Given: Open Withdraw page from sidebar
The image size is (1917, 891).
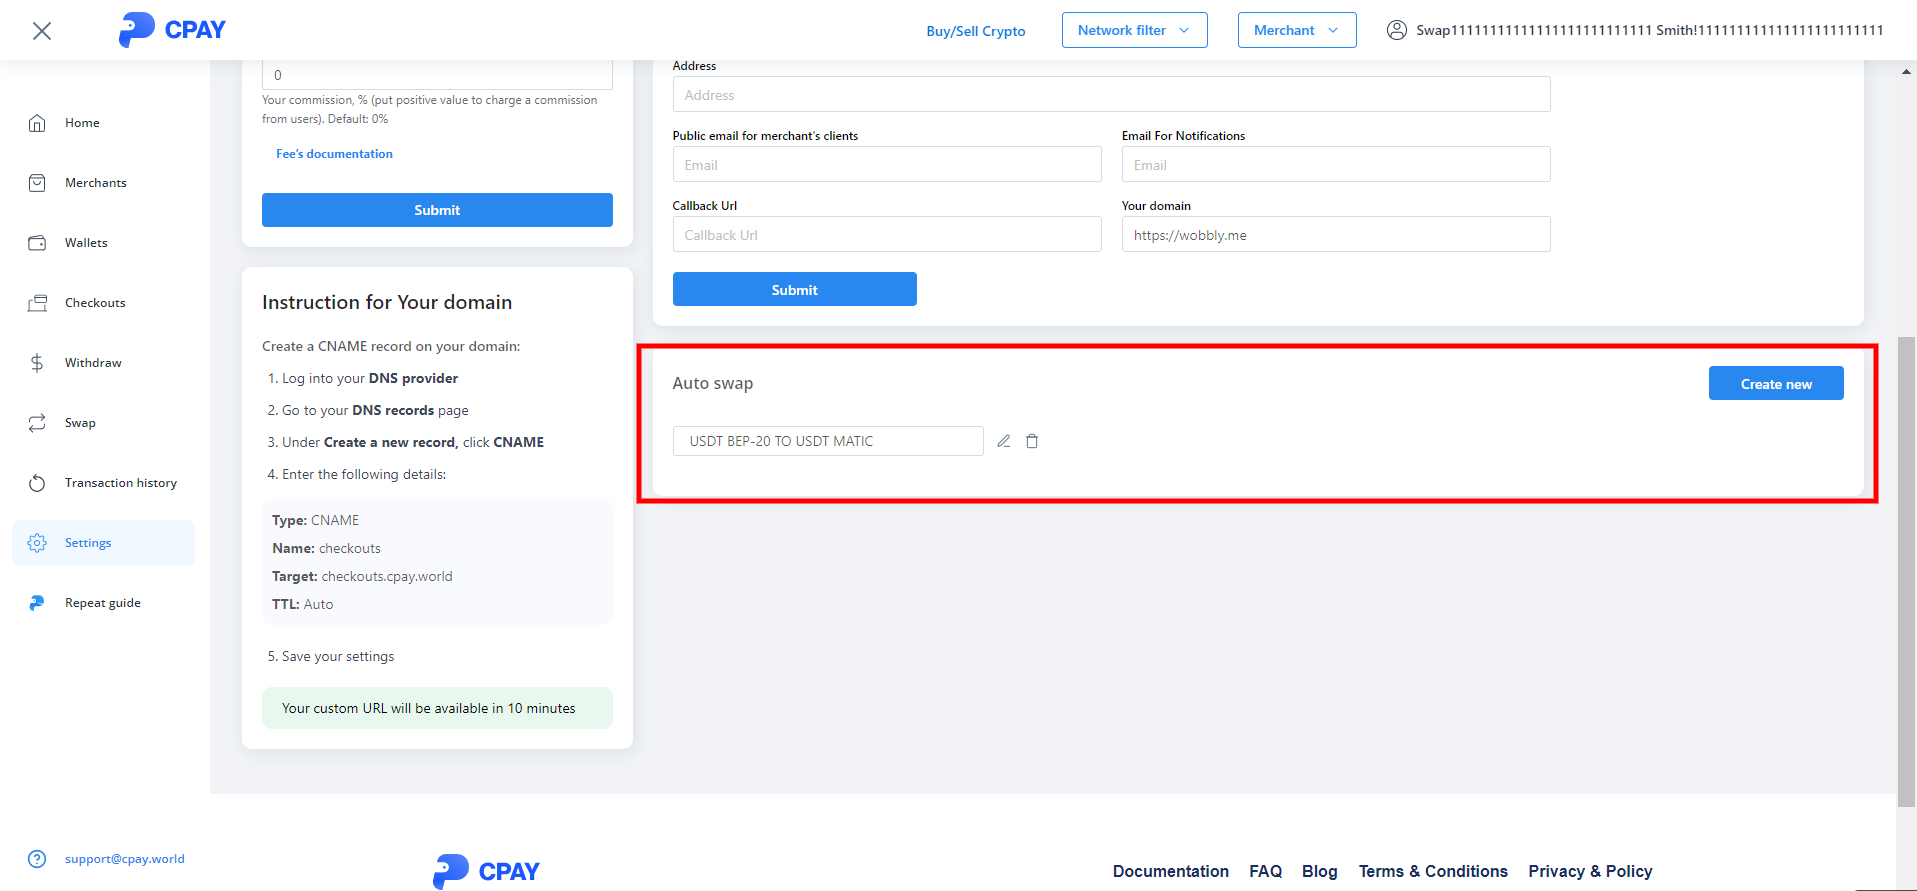Looking at the screenshot, I should tap(93, 363).
